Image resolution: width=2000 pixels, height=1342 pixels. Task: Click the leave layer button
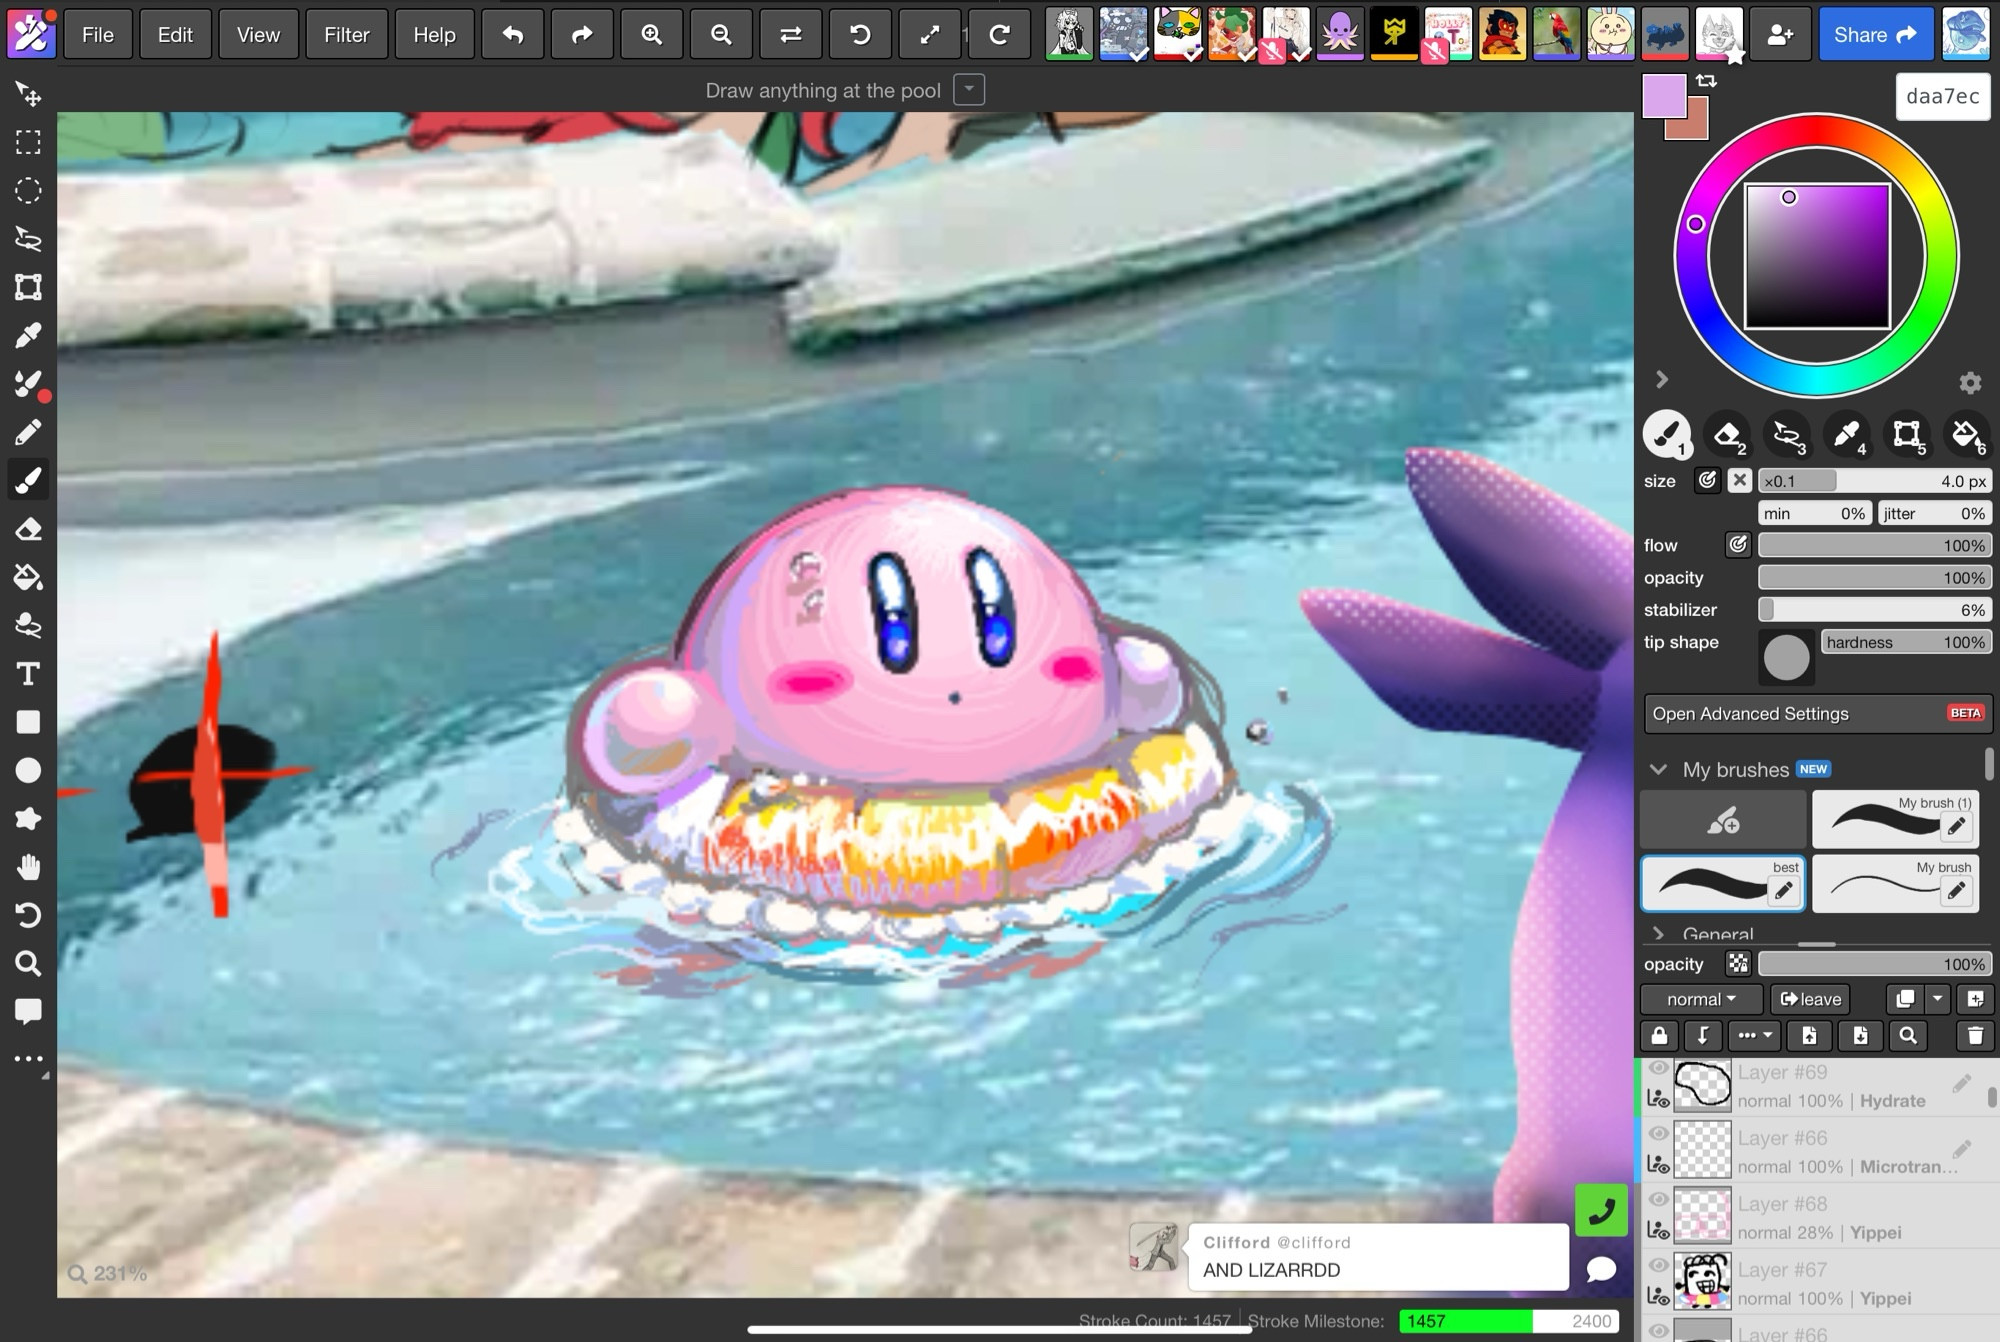(1811, 999)
